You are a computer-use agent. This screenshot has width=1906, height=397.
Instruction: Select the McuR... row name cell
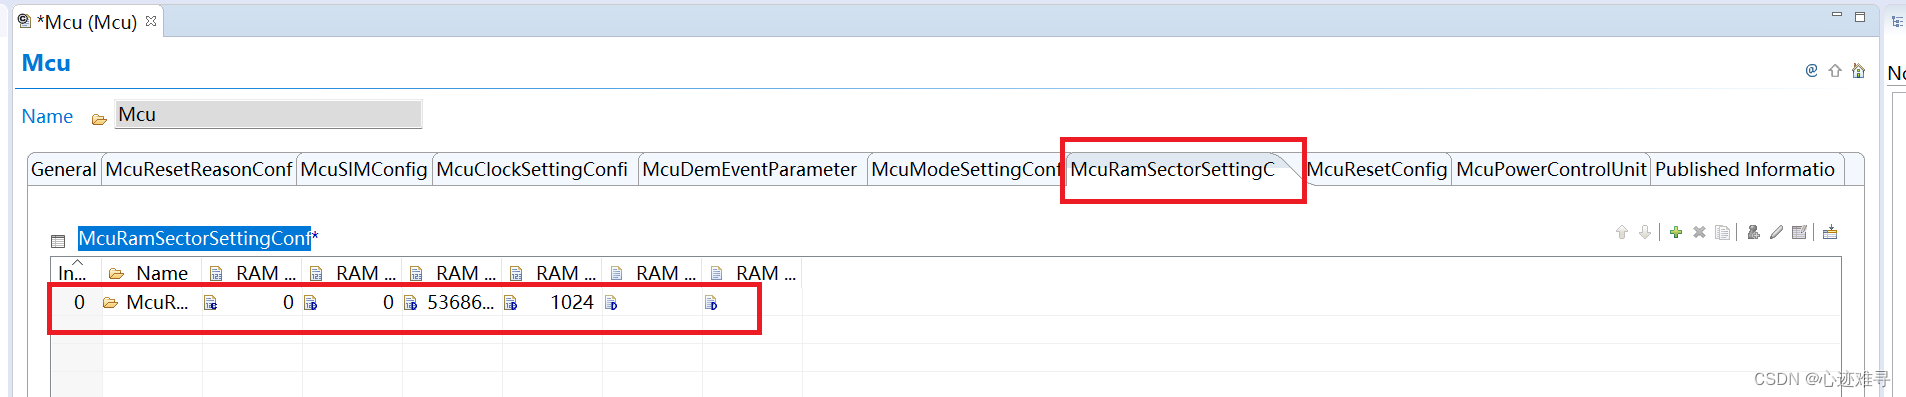click(x=152, y=302)
